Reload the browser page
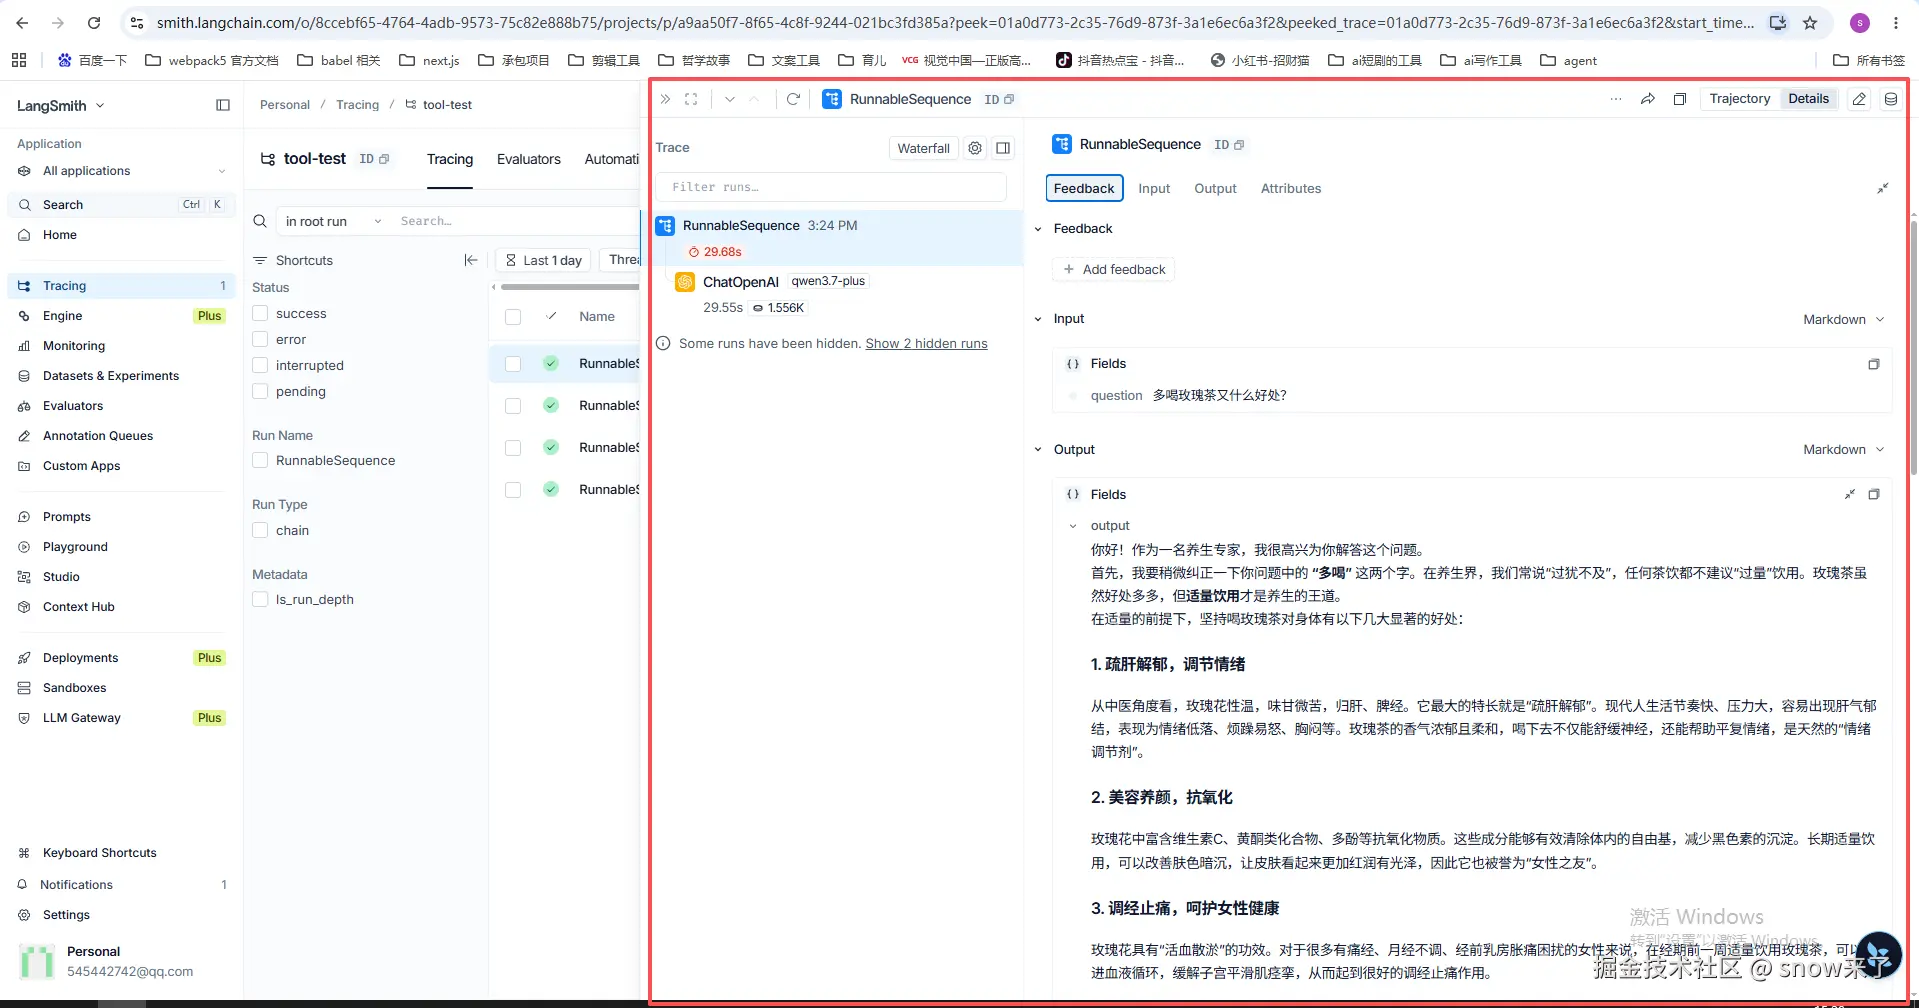 (x=94, y=23)
